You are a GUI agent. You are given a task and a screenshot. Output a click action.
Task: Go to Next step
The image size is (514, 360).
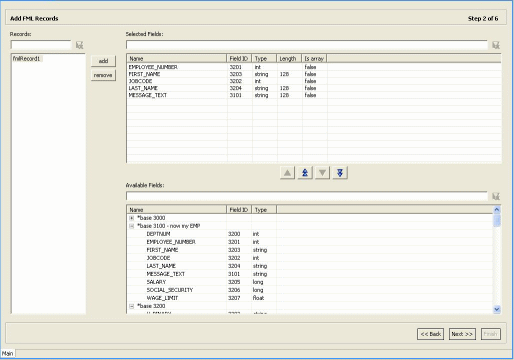point(462,334)
